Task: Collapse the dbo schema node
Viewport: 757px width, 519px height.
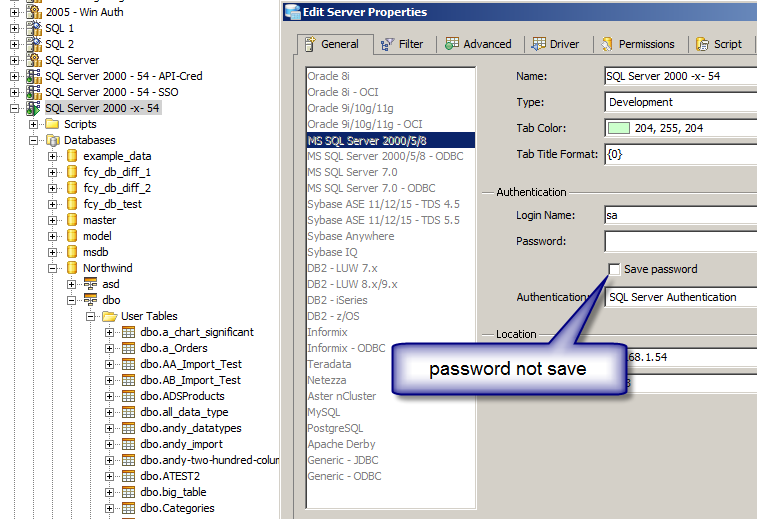Action: [71, 300]
